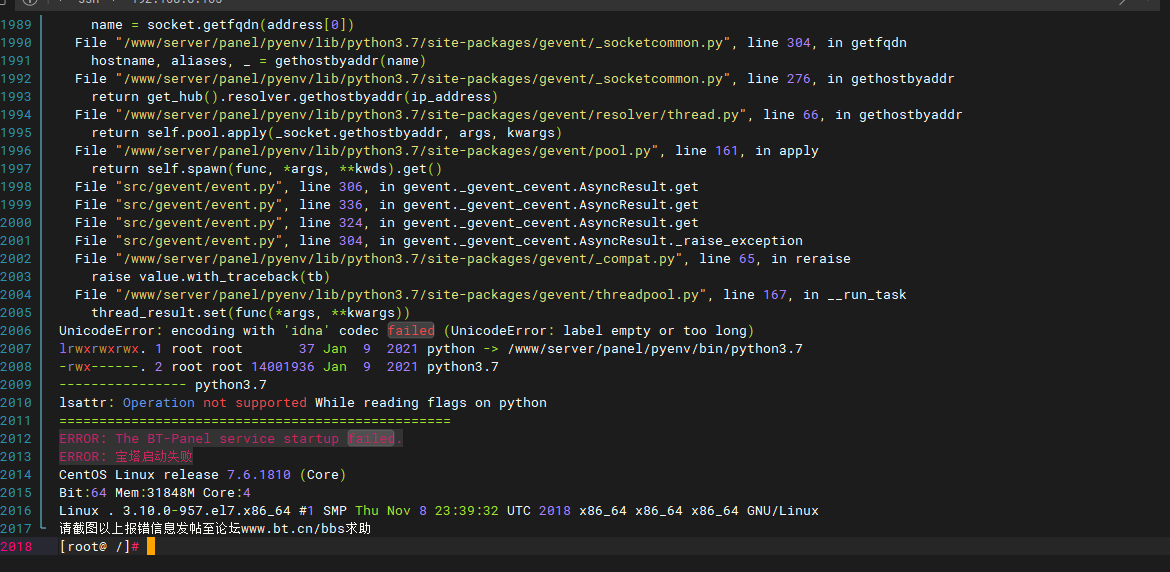Click "line 167, in __run_task" text
Screen dimensions: 1170x572
815,295
